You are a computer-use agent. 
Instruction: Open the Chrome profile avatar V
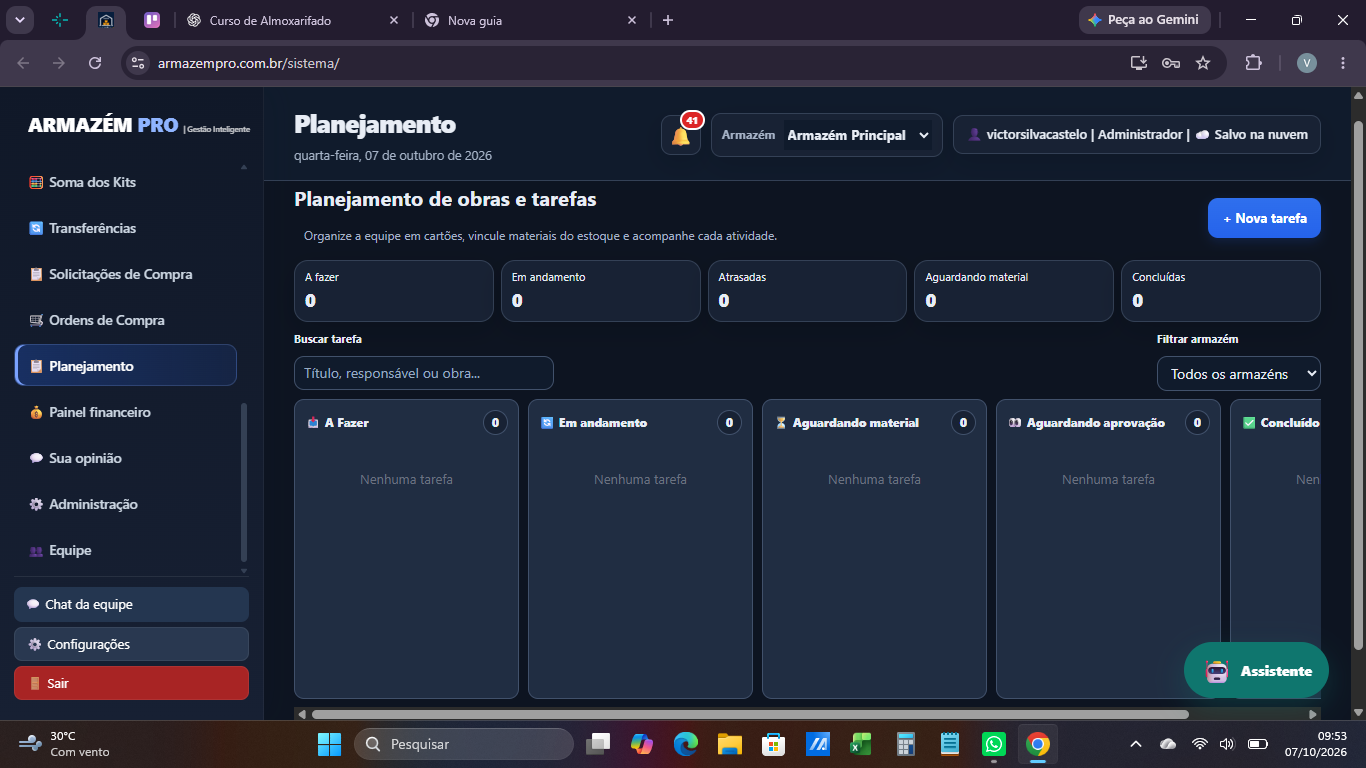click(1307, 63)
